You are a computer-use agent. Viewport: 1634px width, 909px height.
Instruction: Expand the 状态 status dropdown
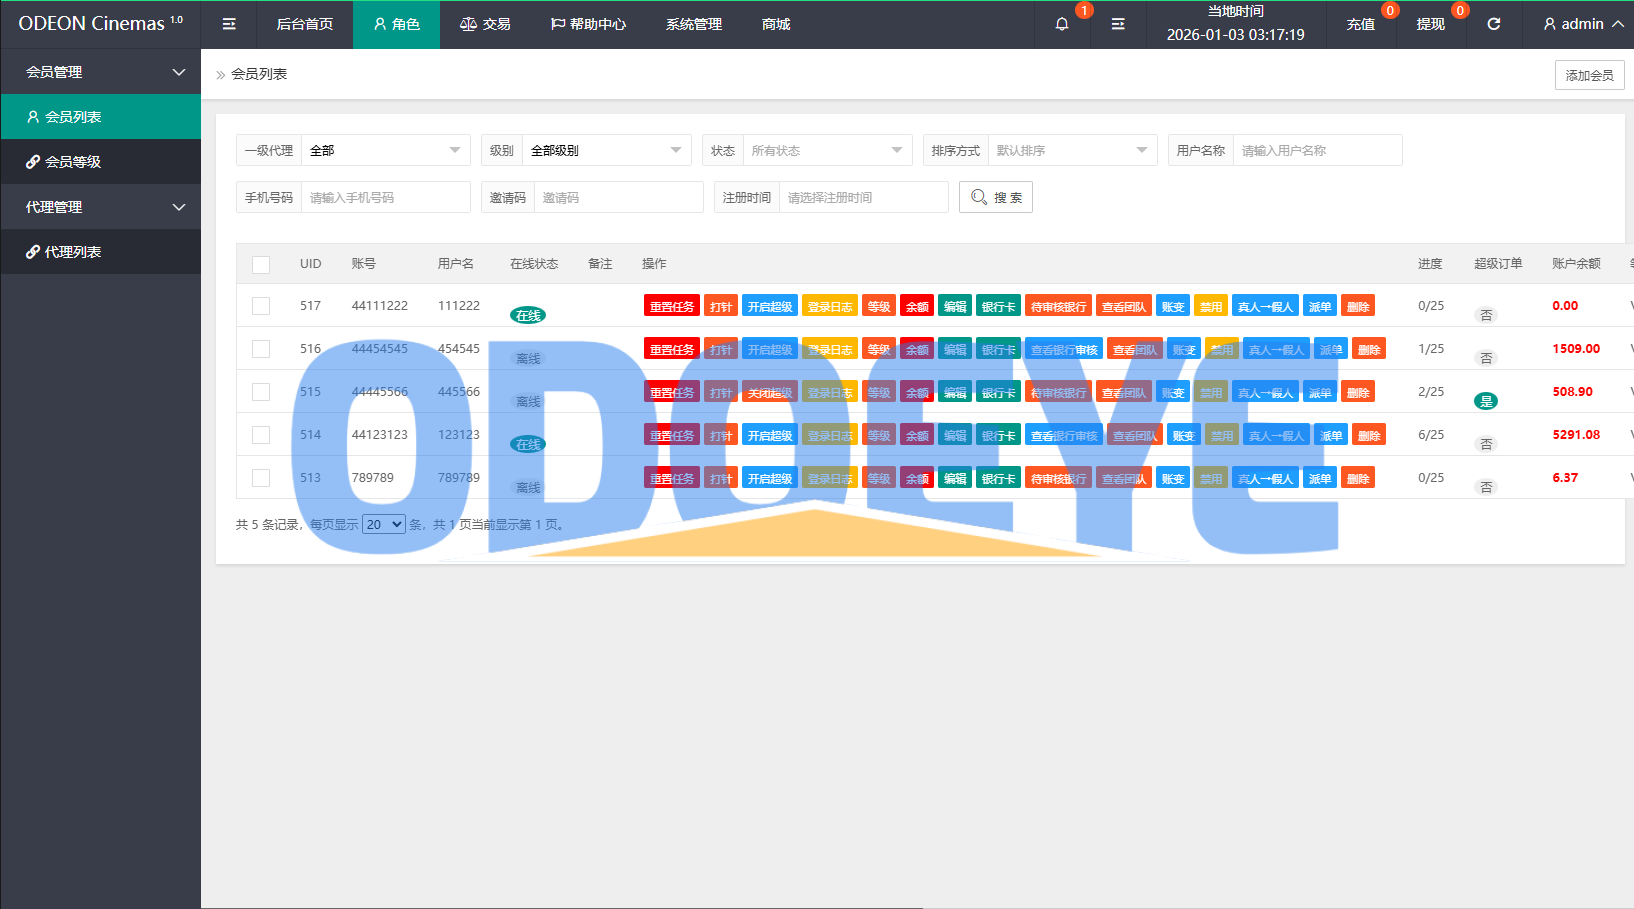[x=826, y=150]
